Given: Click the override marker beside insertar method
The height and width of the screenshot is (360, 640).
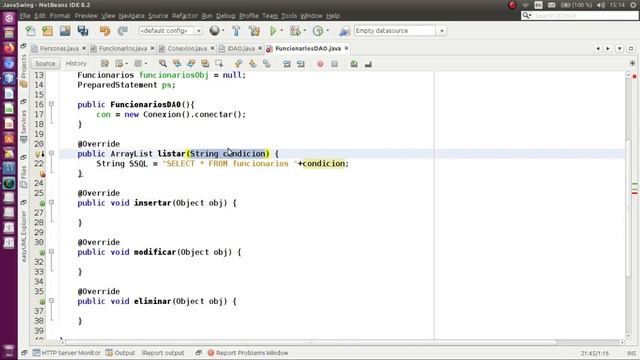Looking at the screenshot, I should pos(42,203).
